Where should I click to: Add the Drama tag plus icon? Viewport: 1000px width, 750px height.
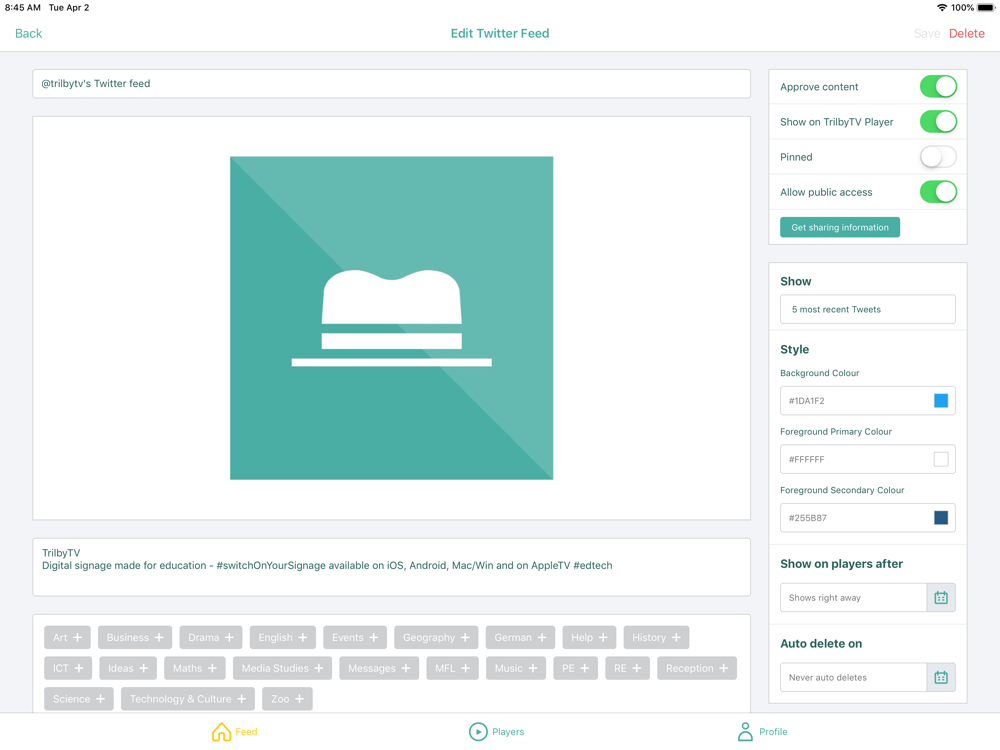(x=229, y=637)
